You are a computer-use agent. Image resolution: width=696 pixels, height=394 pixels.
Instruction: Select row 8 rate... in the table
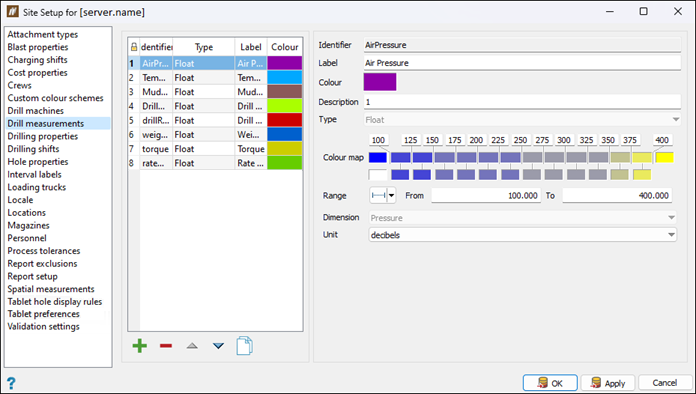tap(215, 163)
